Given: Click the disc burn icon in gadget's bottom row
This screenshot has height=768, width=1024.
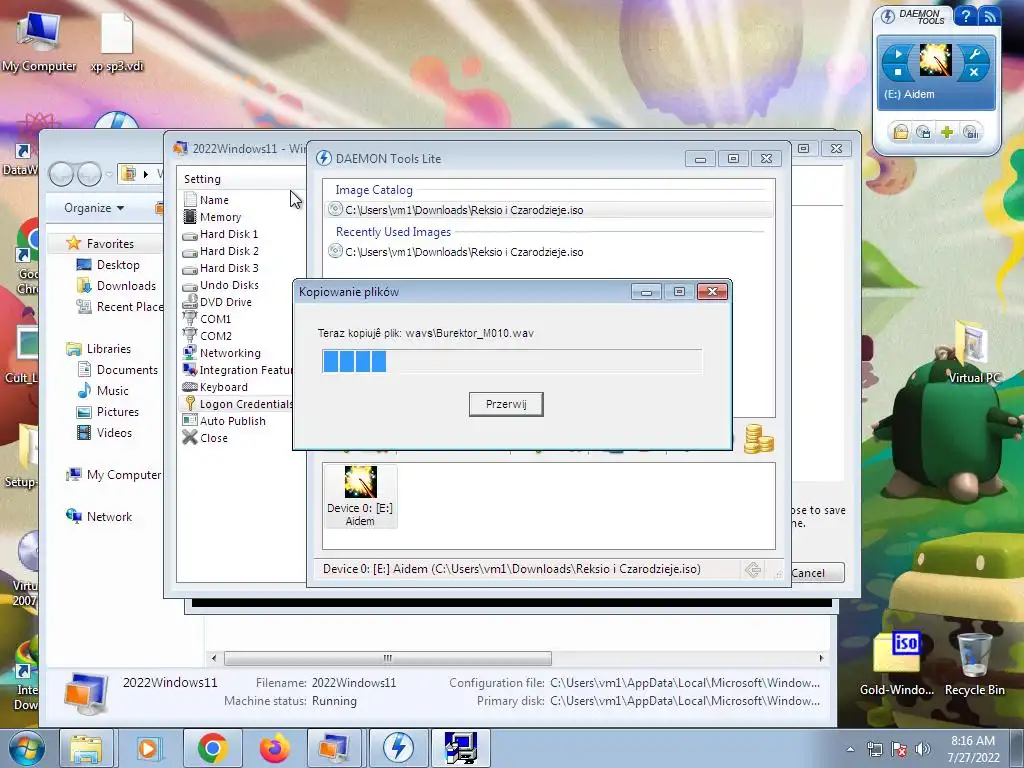Looking at the screenshot, I should point(971,133).
